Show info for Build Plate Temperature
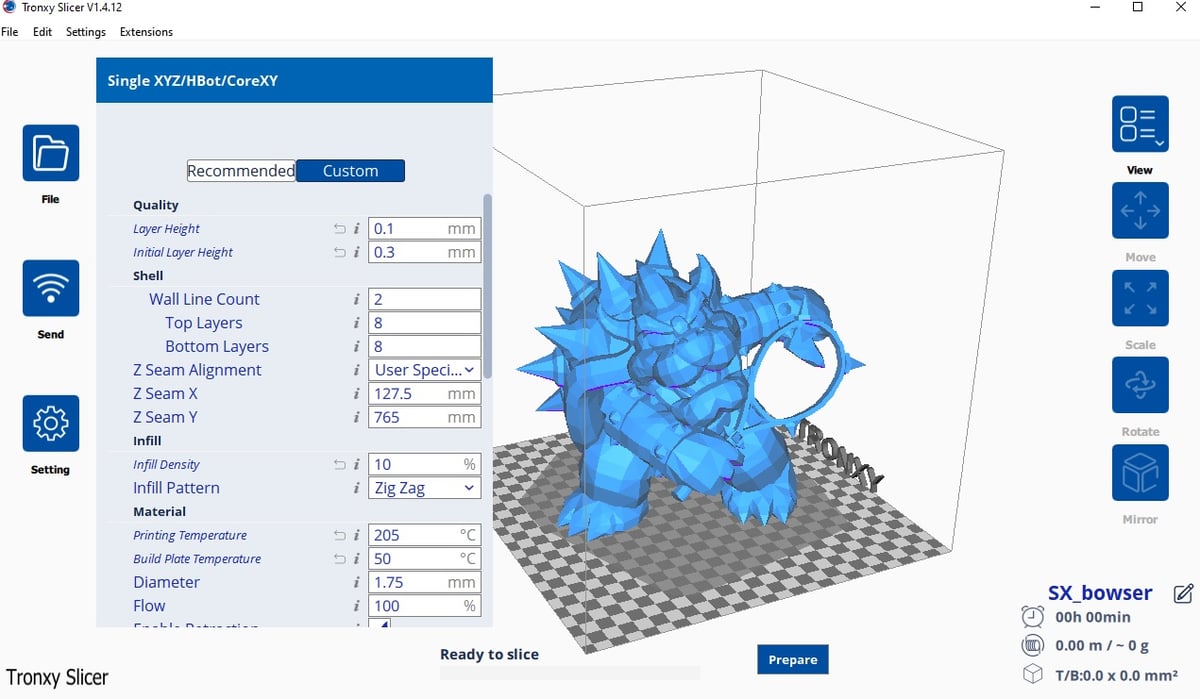Image resolution: width=1200 pixels, height=699 pixels. pyautogui.click(x=357, y=559)
